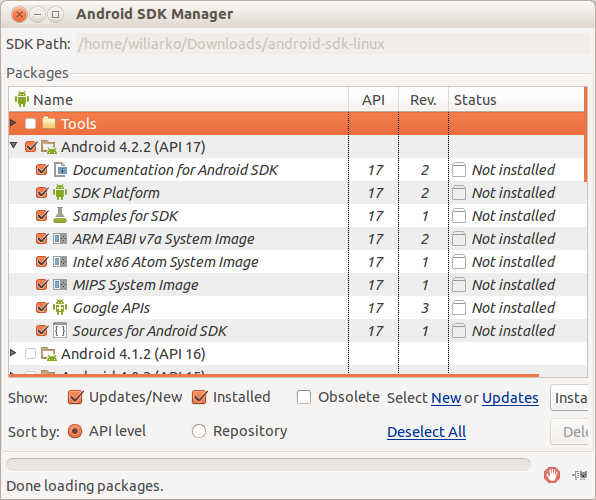Screen dimensions: 596x500
Task: Click the progress bar above status text
Action: (x=268, y=464)
